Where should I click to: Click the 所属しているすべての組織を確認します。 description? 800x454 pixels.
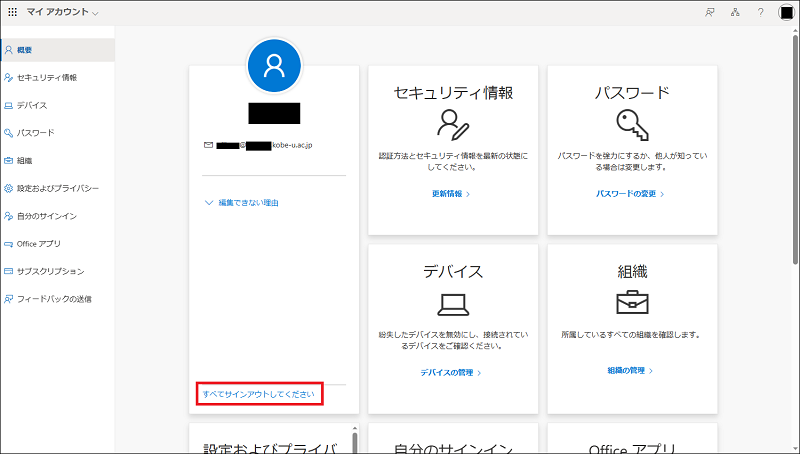[631, 335]
